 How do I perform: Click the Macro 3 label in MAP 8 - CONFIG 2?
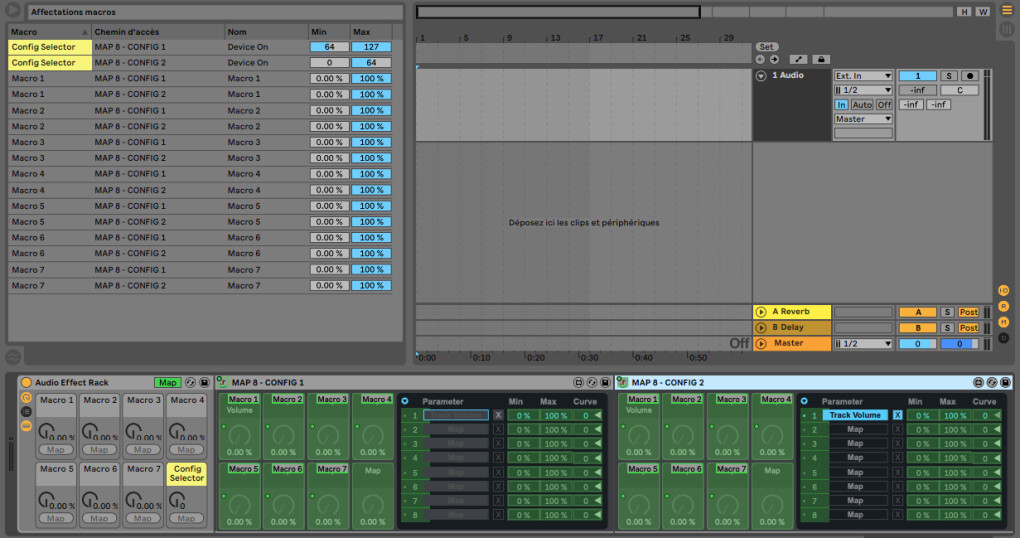click(731, 399)
